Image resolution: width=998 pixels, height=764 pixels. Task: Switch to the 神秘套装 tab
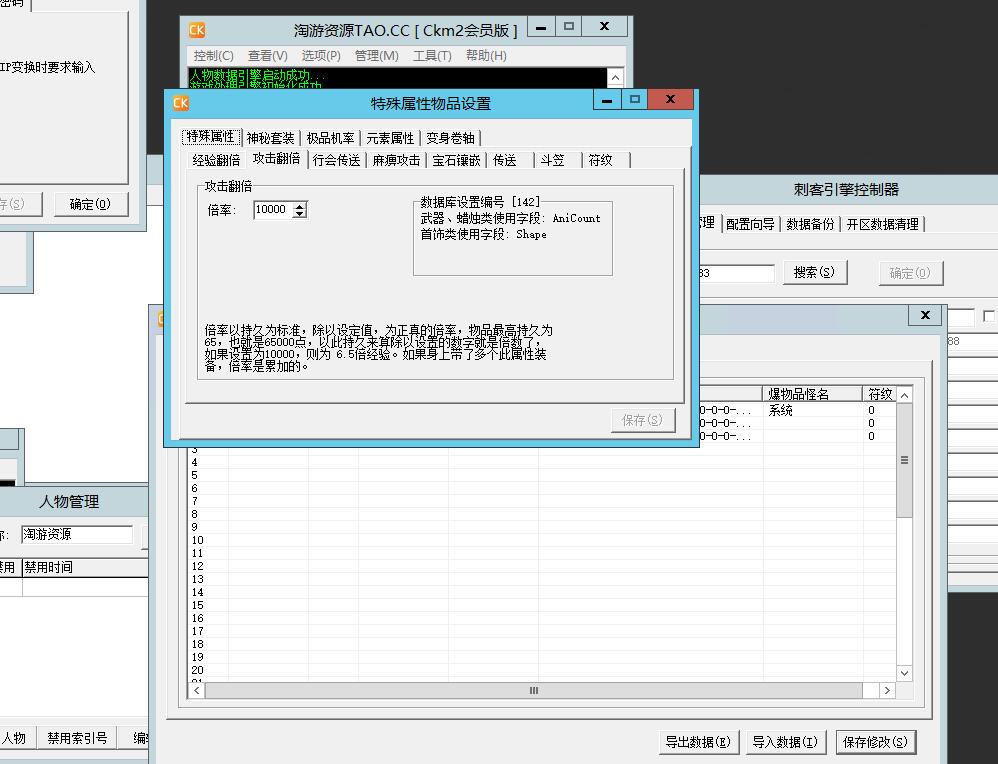pos(270,138)
